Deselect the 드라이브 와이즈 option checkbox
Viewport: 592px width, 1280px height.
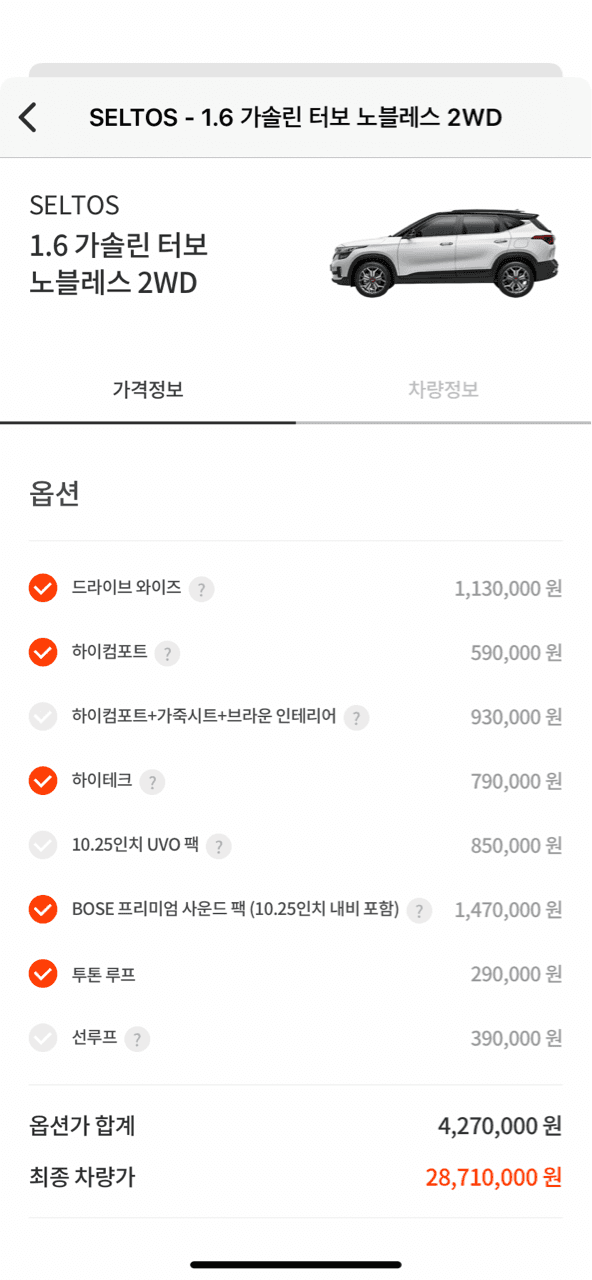[42, 589]
